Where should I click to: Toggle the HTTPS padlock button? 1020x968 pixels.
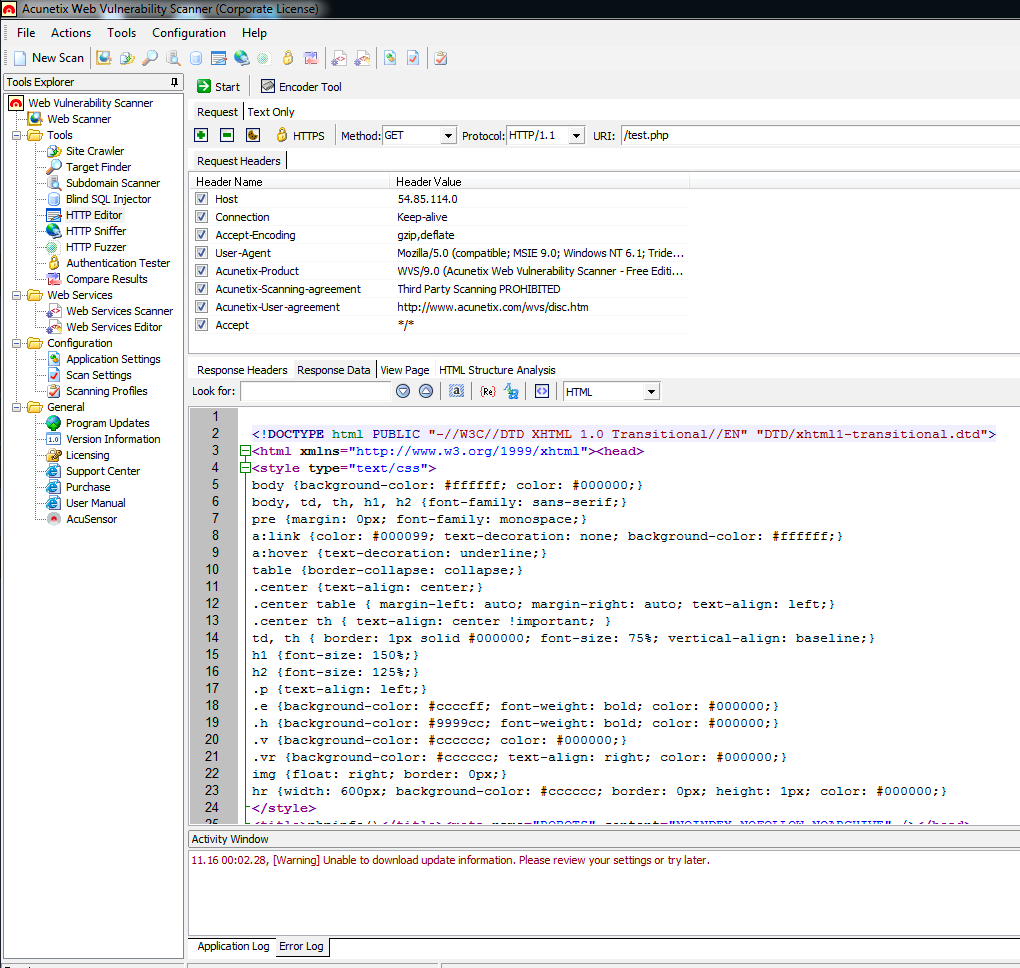pyautogui.click(x=300, y=135)
